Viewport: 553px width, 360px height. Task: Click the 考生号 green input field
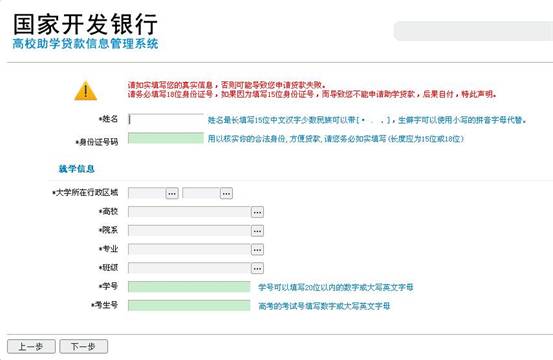tap(189, 305)
